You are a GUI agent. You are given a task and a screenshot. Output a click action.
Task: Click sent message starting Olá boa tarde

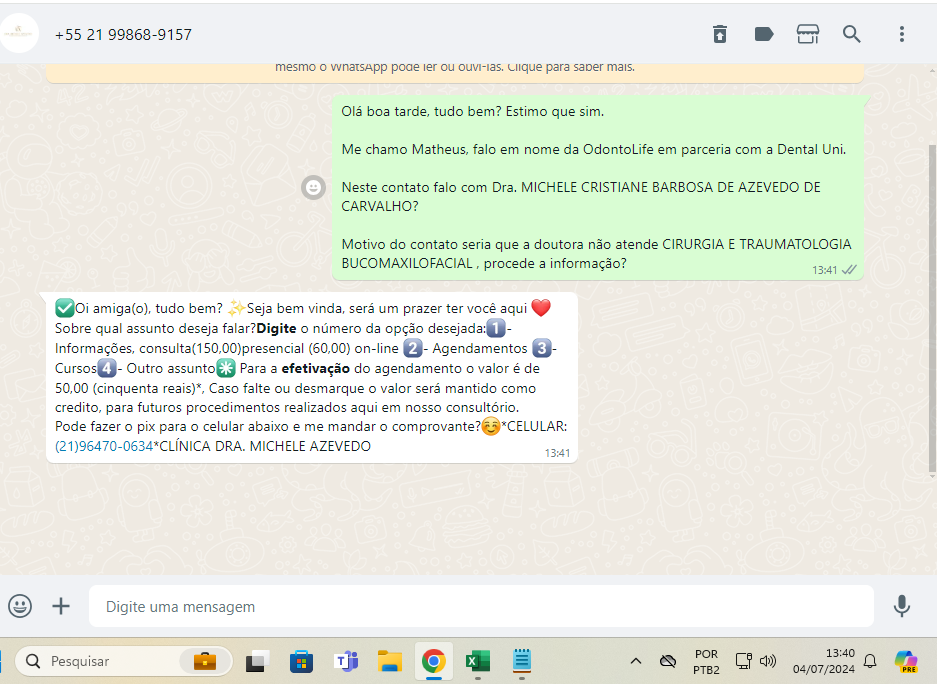pos(598,188)
